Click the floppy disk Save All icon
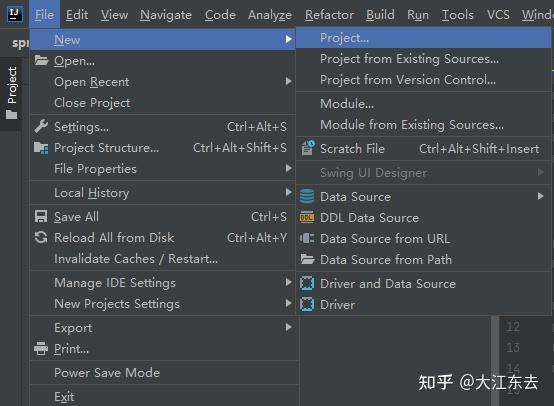The height and width of the screenshot is (406, 554). pos(41,216)
